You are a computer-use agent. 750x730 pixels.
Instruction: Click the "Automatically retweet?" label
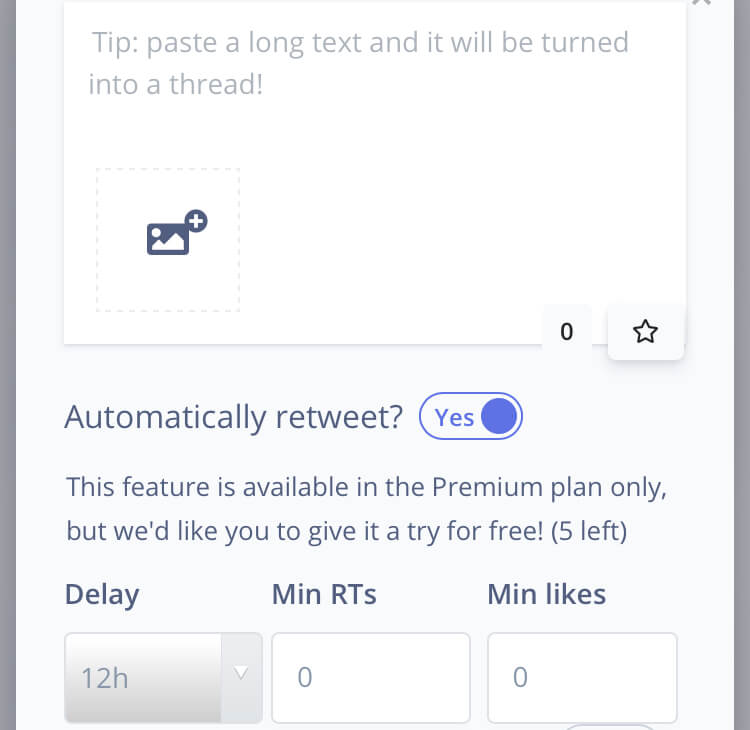coord(234,417)
